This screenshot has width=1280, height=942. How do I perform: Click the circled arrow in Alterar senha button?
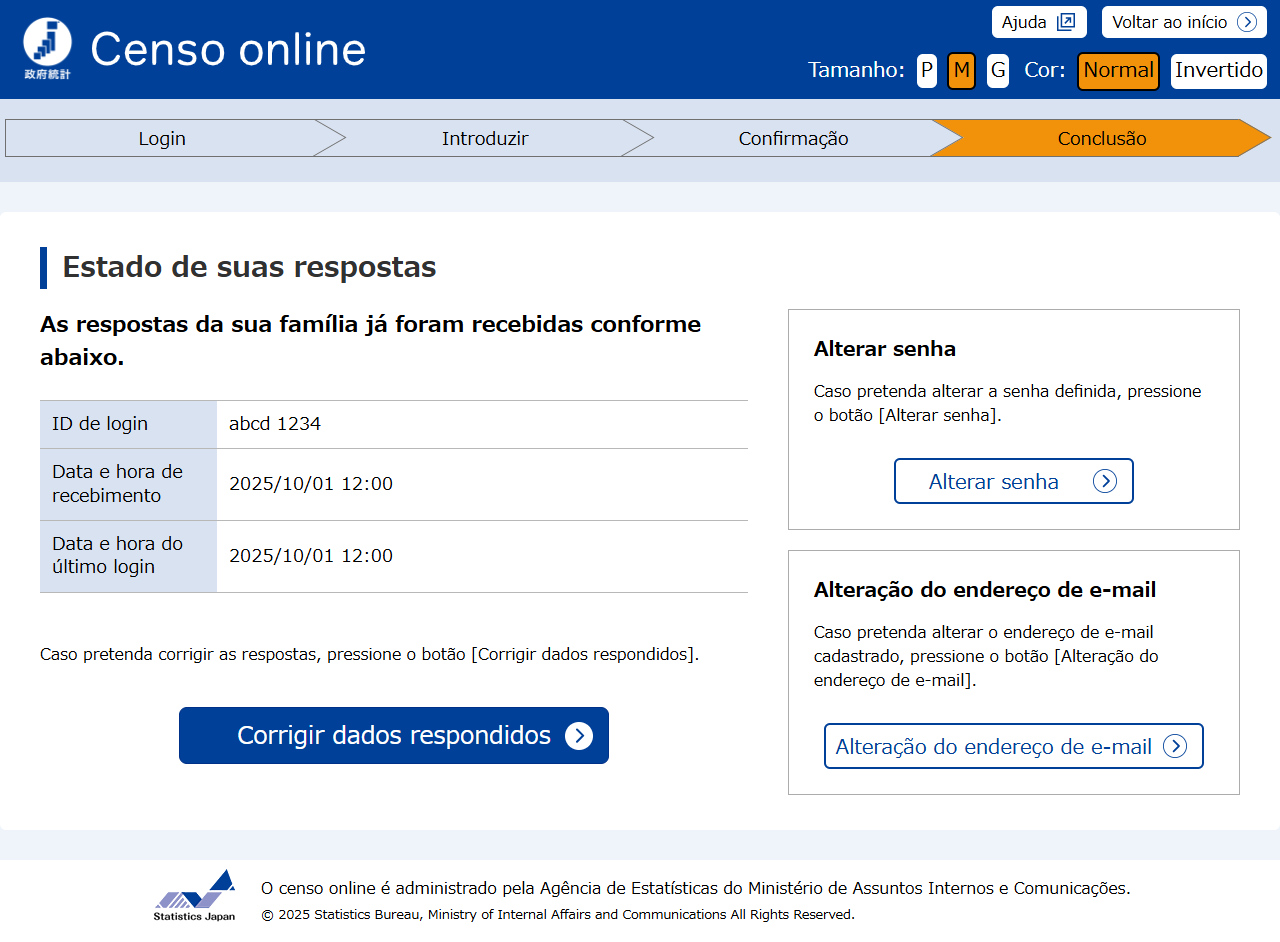(1104, 481)
